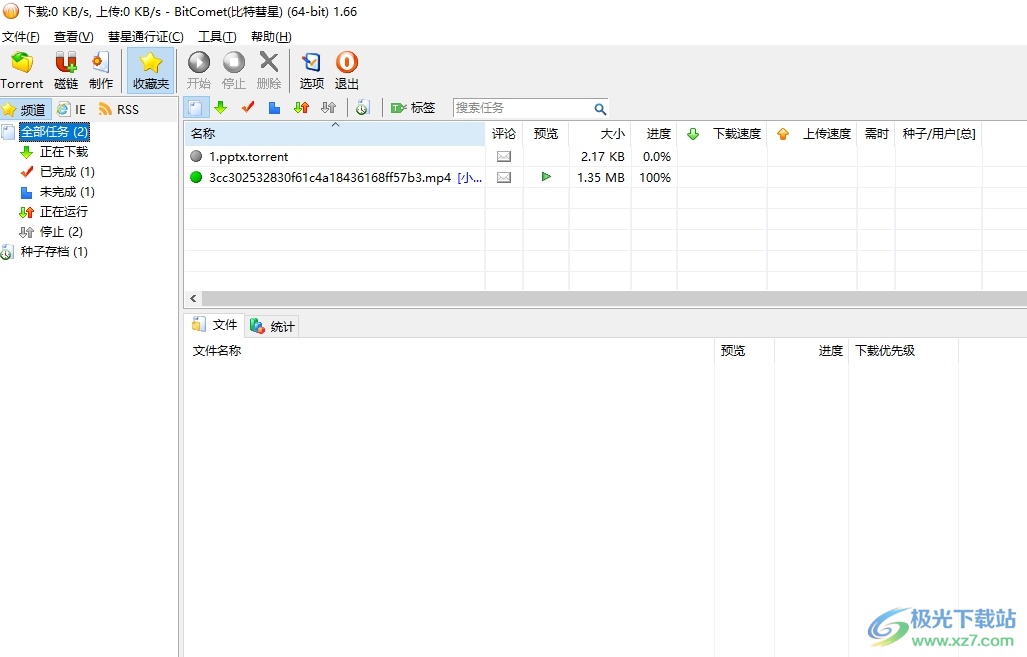
Task: Switch to the IE sidebar tab
Action: point(72,109)
